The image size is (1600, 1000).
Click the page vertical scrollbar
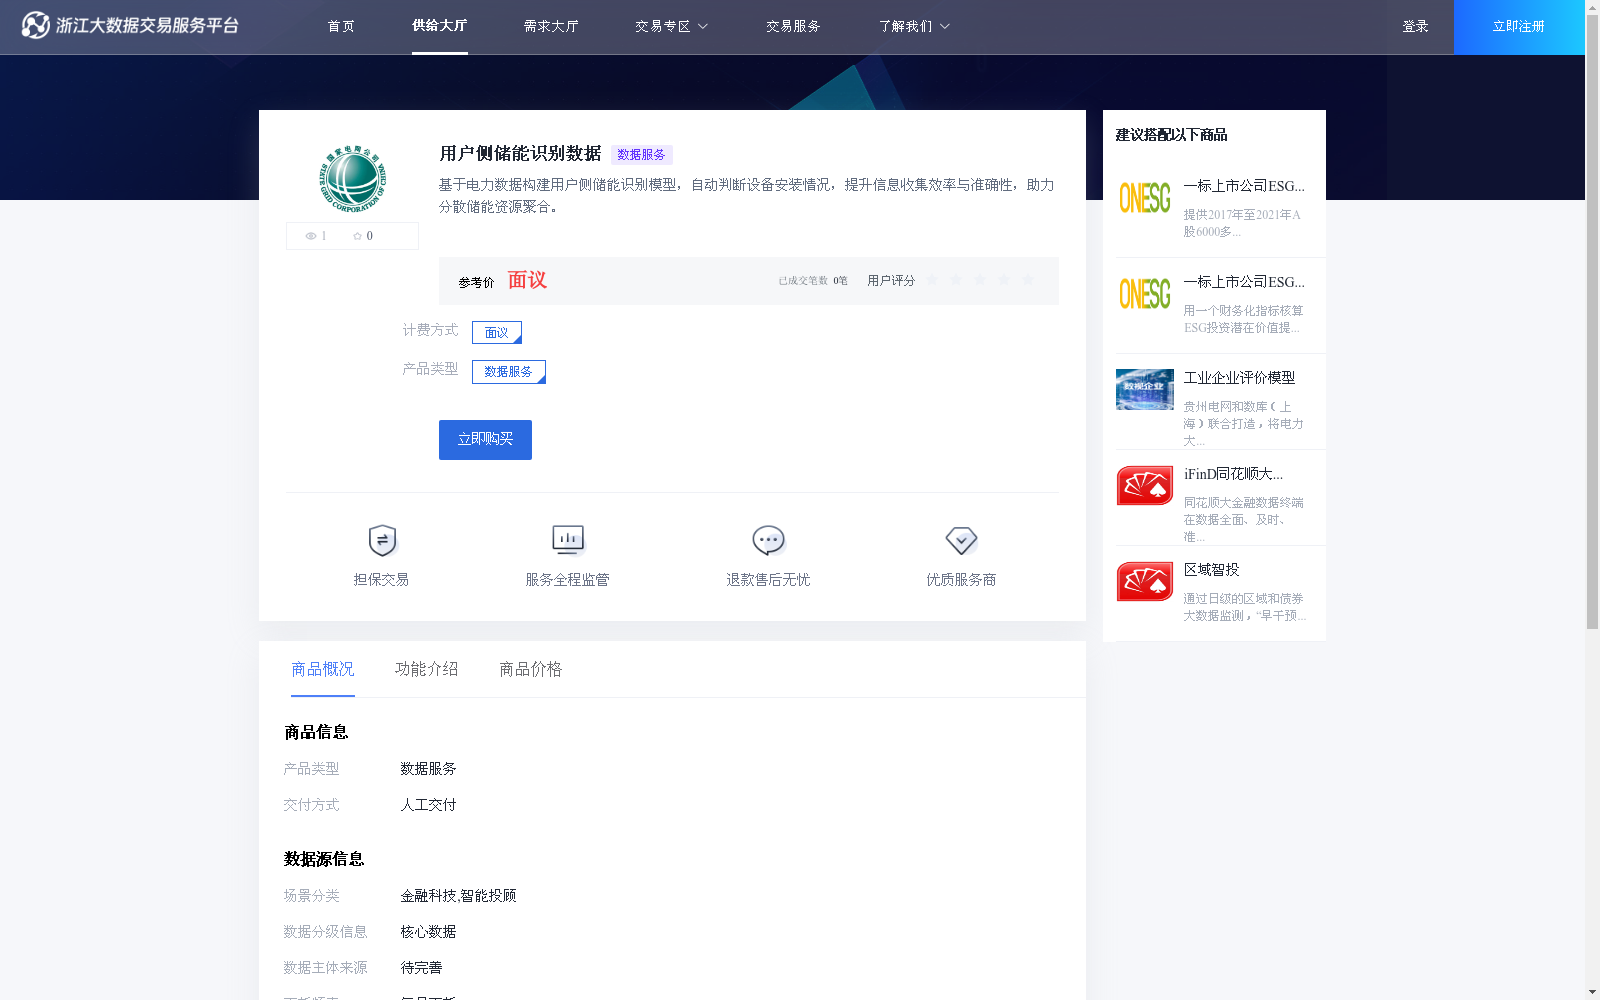(1592, 322)
